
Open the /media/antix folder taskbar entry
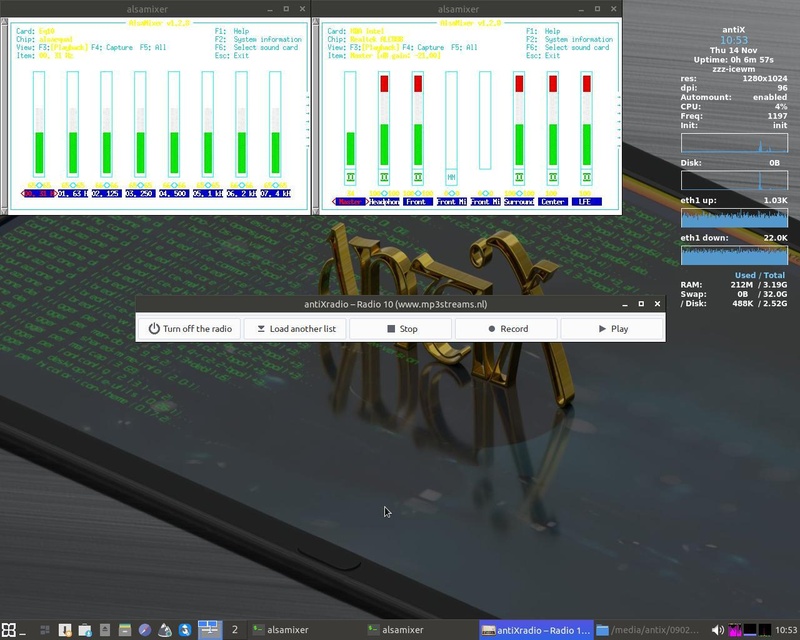[651, 630]
